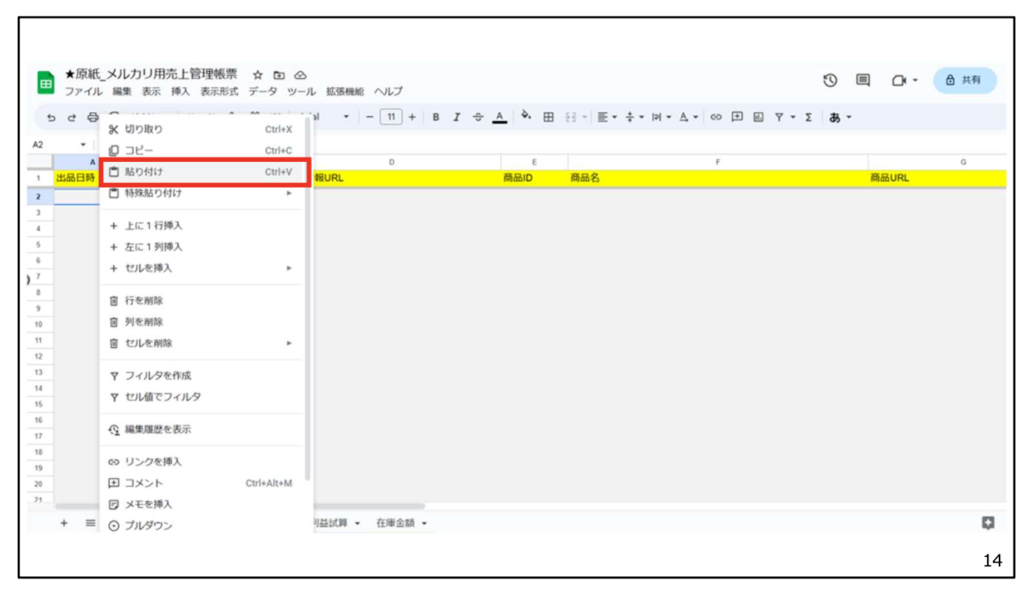Open the fill color bucket tool
Screen dimensions: 1024x591
[526, 117]
